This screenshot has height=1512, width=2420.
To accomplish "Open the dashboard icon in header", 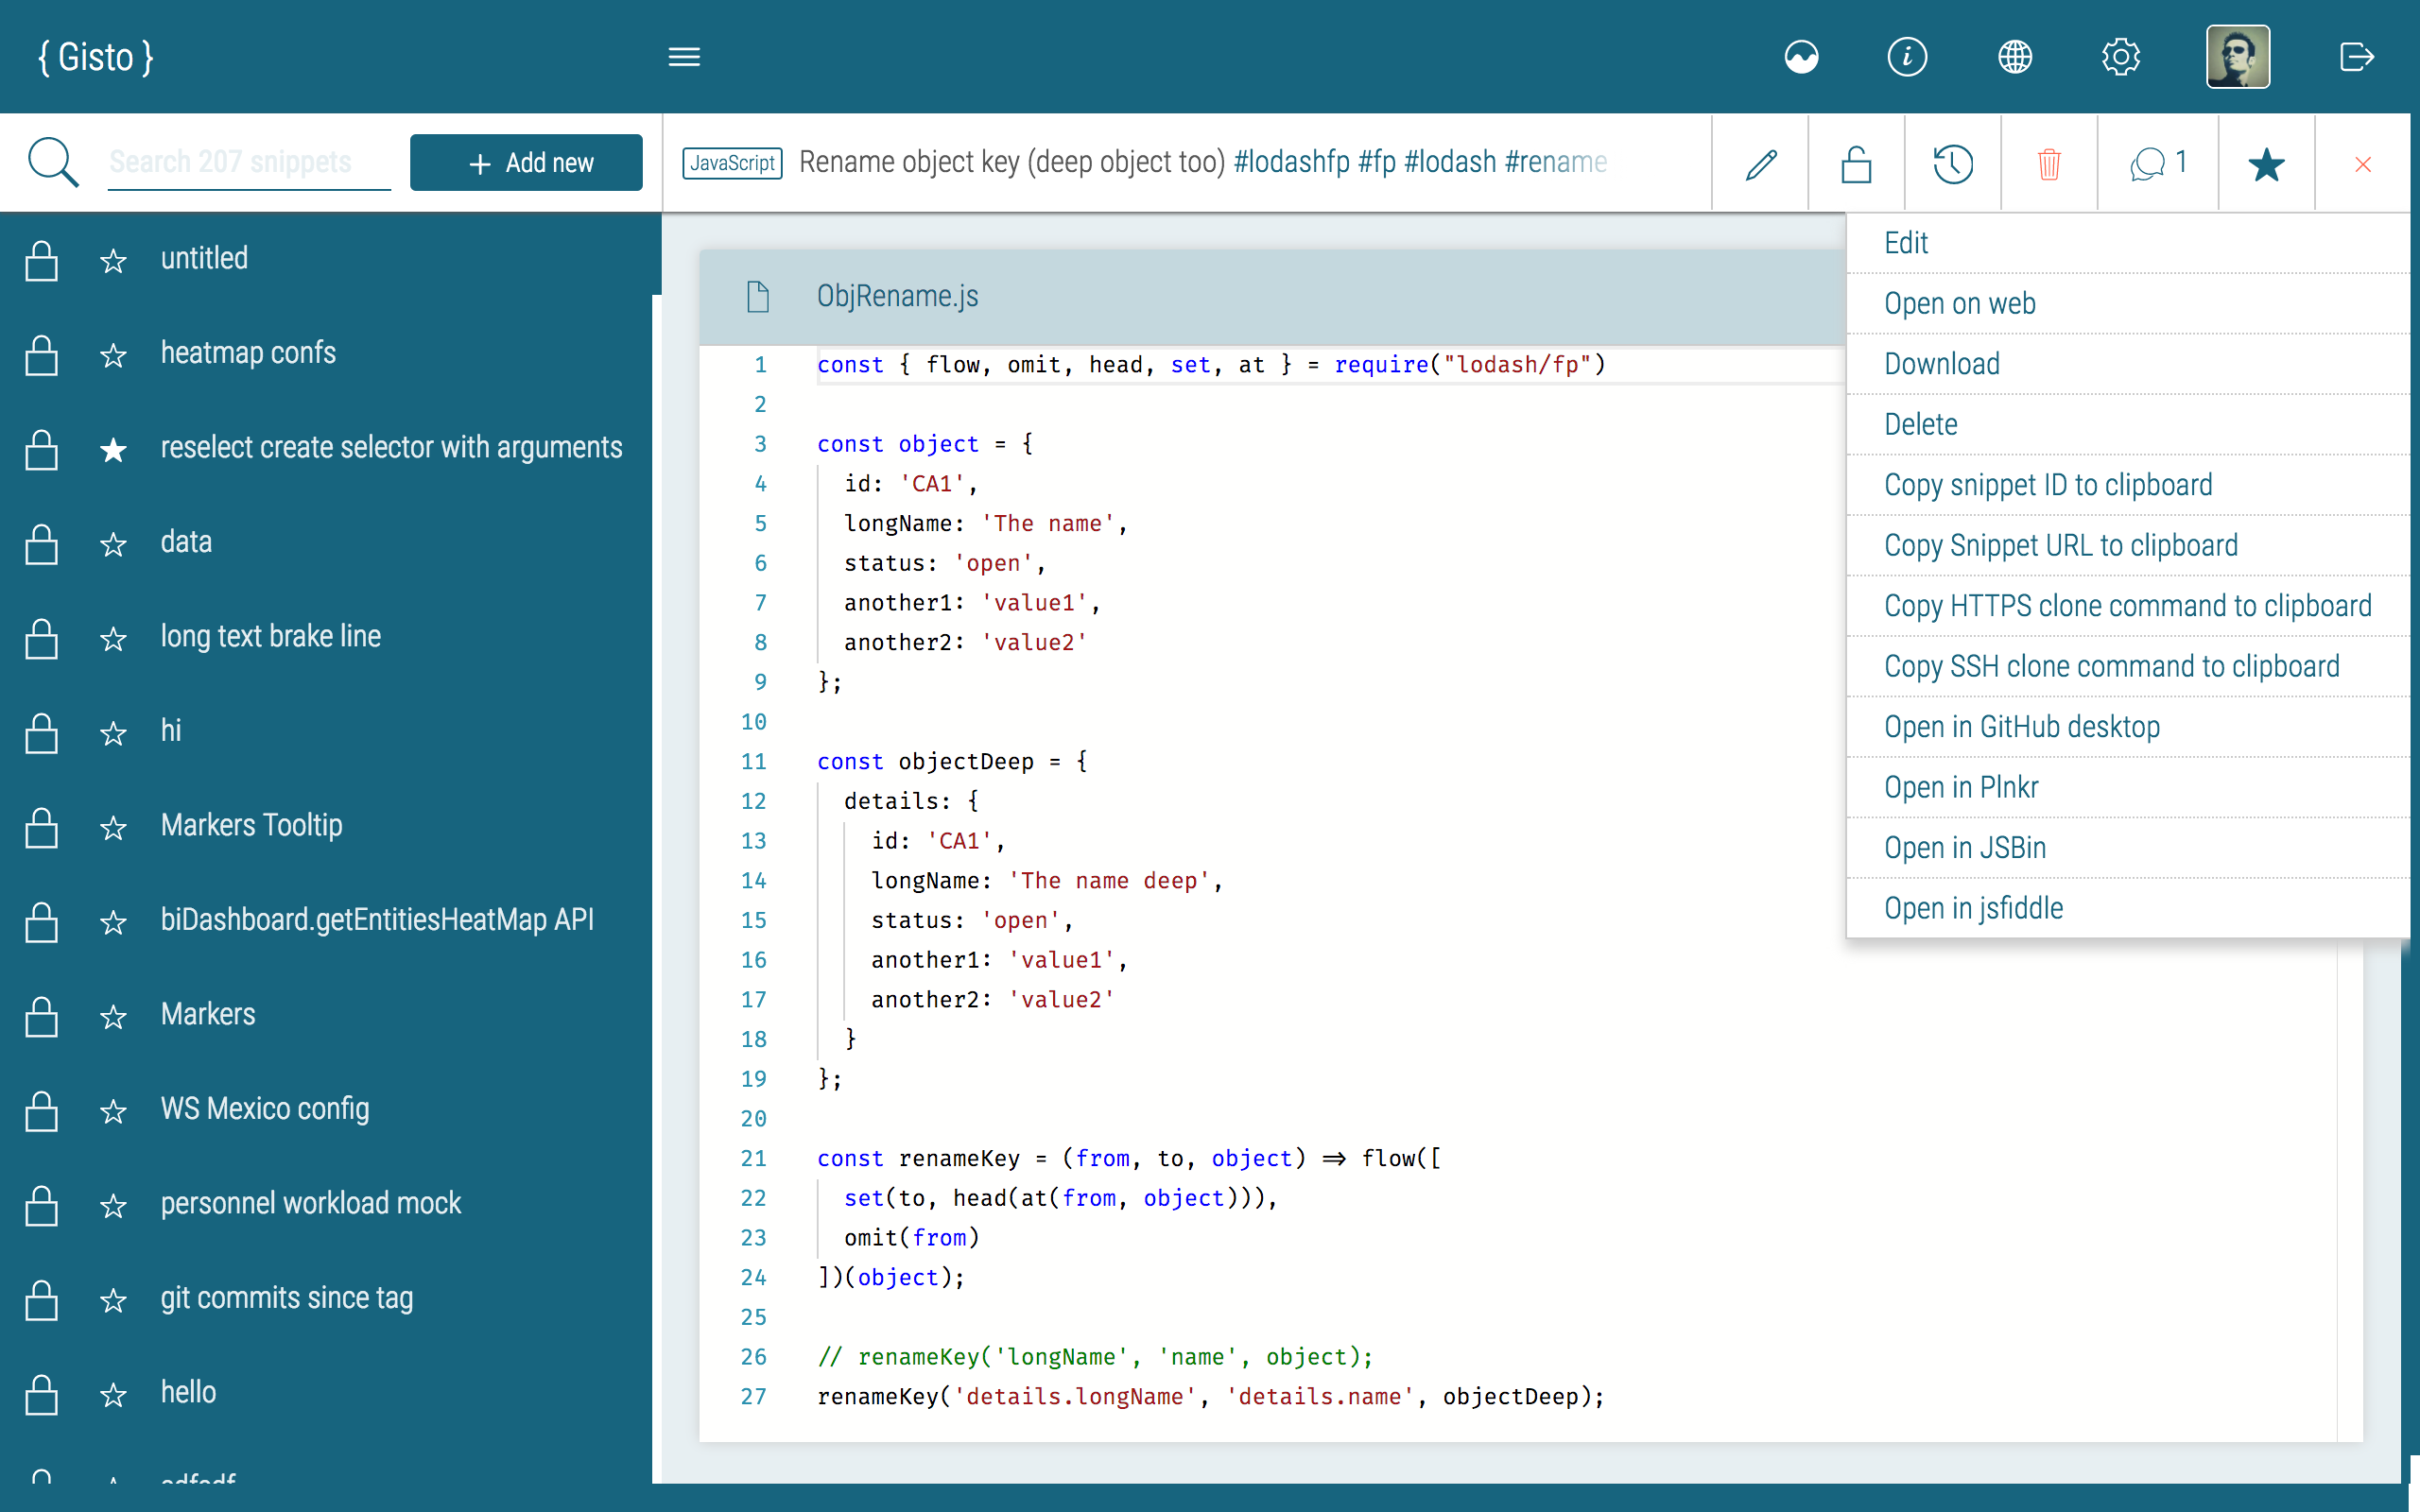I will click(1802, 57).
